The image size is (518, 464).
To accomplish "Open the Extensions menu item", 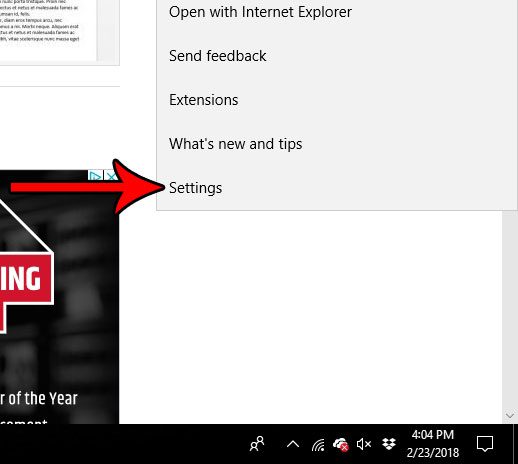I will [x=337, y=100].
